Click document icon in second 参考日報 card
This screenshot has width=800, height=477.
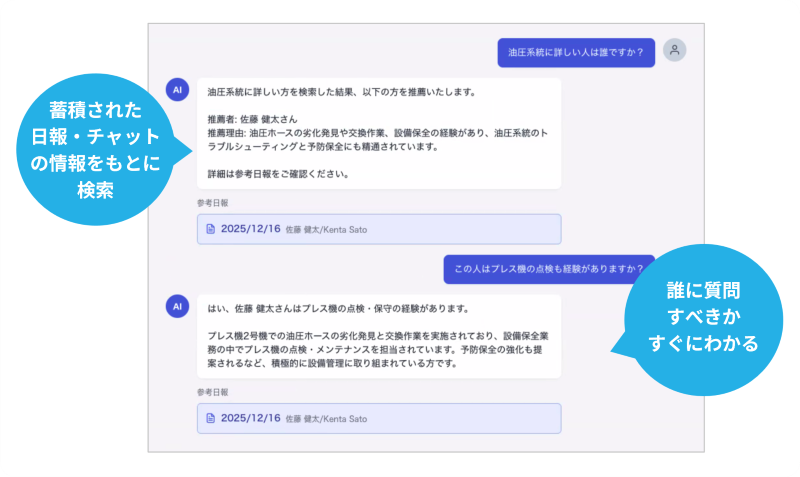tap(210, 418)
